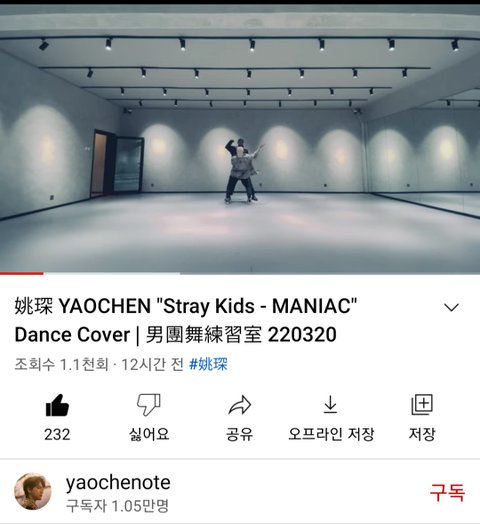Click the 공유 share label
Viewport: 480px width, 524px height.
[x=239, y=434]
